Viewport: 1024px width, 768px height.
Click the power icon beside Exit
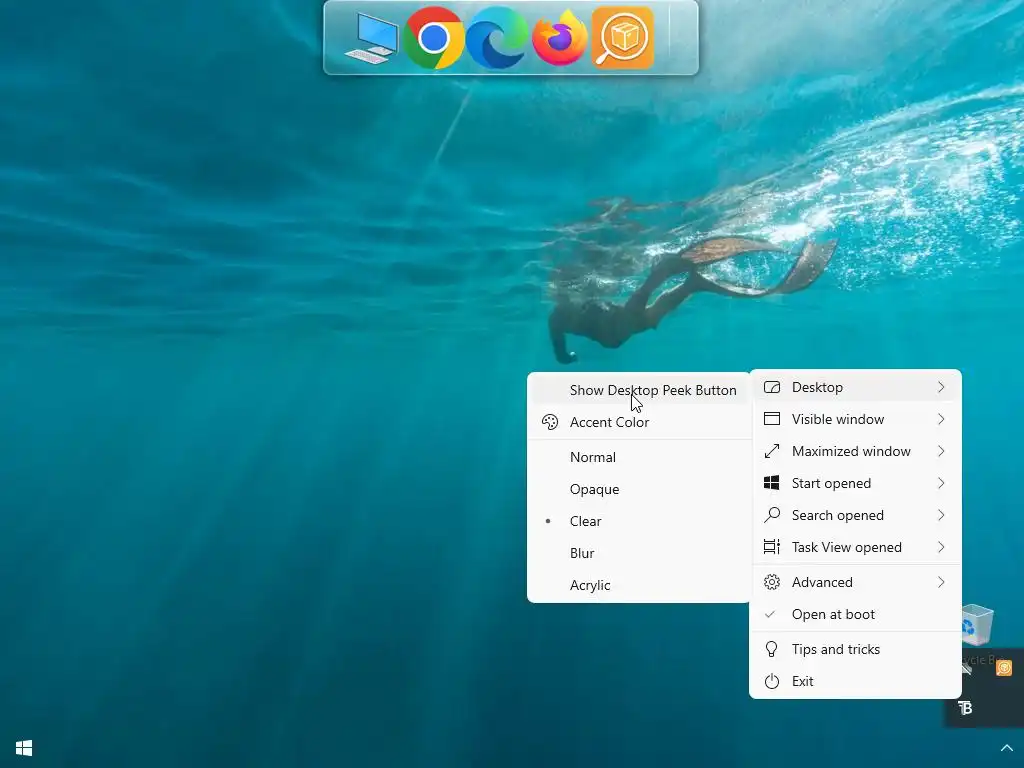coord(772,681)
